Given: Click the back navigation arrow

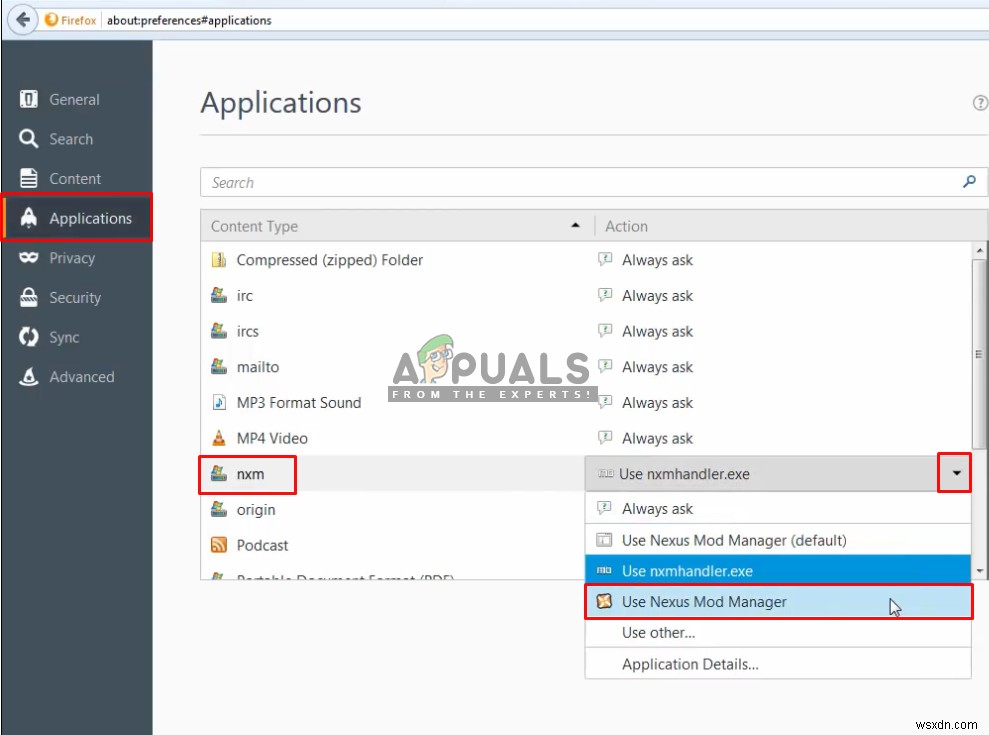Looking at the screenshot, I should [21, 18].
